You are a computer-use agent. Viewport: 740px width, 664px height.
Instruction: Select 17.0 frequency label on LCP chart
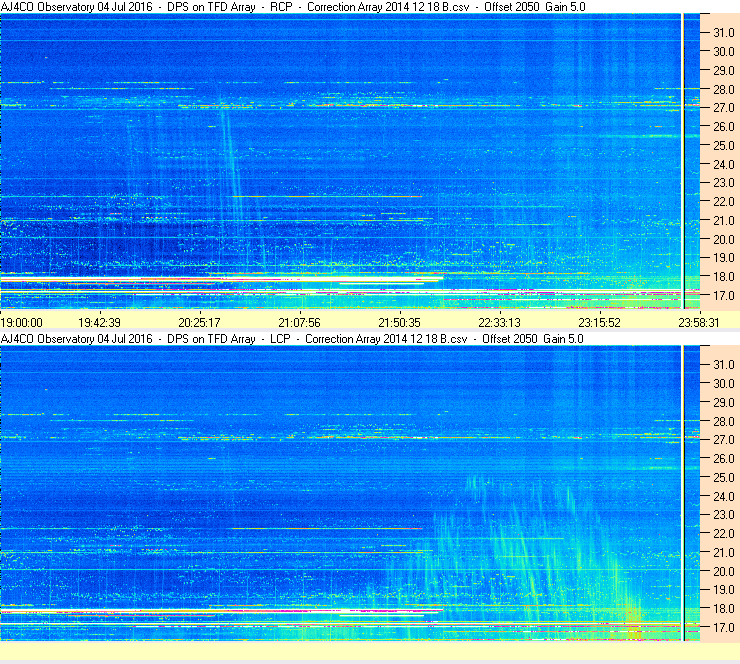click(x=724, y=628)
